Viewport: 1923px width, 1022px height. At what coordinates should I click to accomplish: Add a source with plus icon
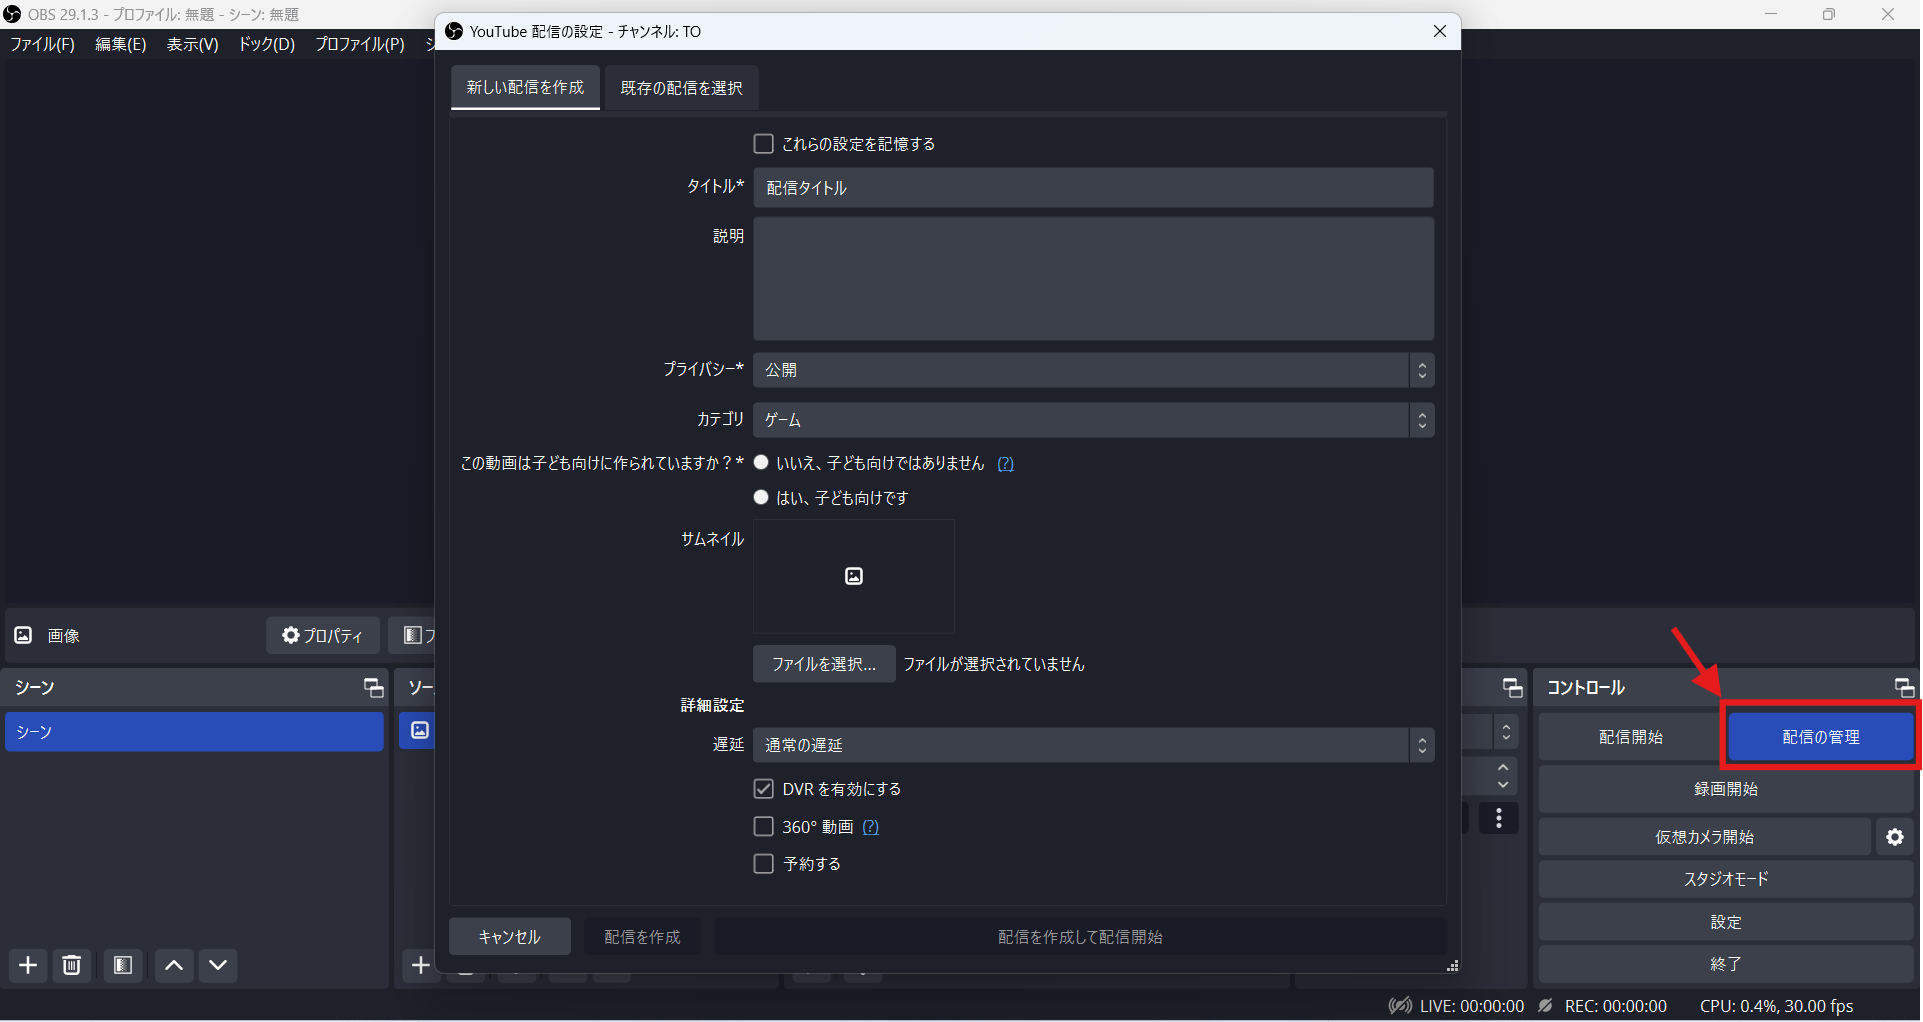coord(420,965)
